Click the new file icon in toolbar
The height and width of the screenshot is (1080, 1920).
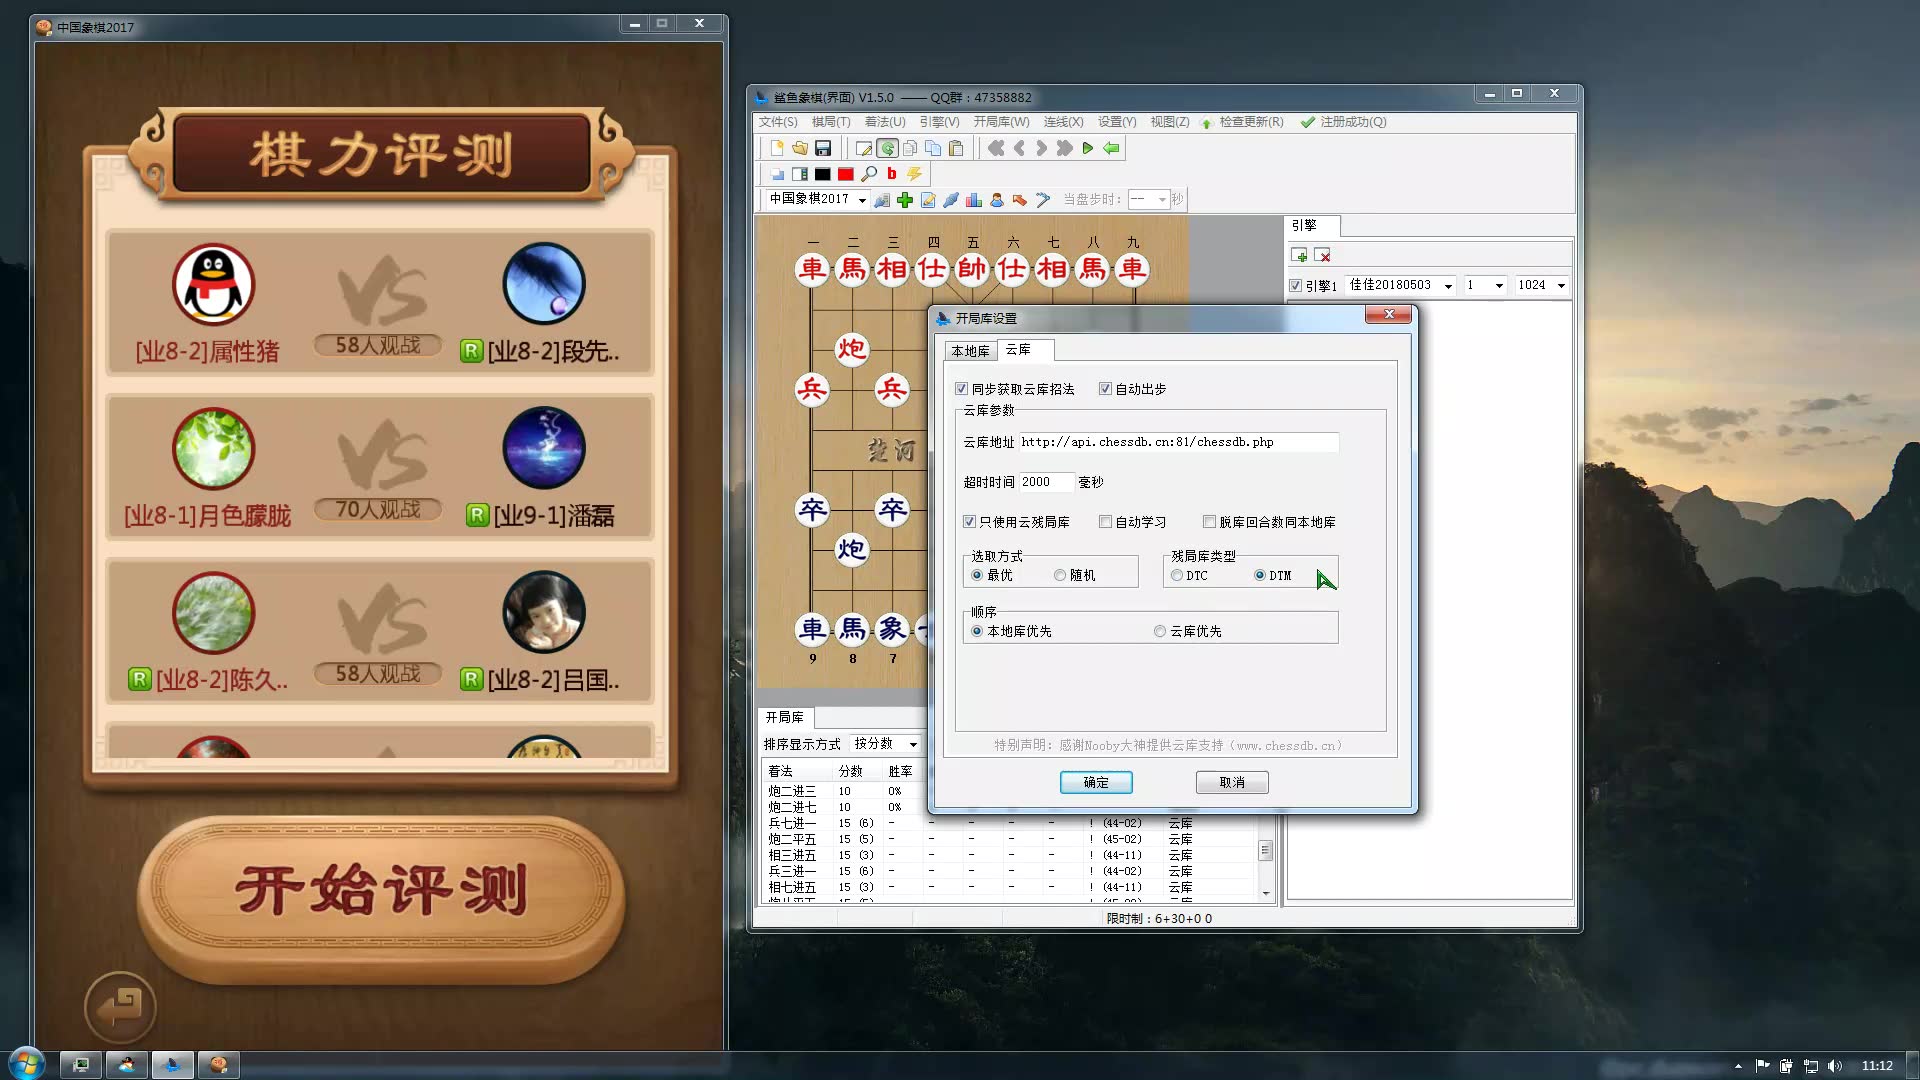coord(777,148)
